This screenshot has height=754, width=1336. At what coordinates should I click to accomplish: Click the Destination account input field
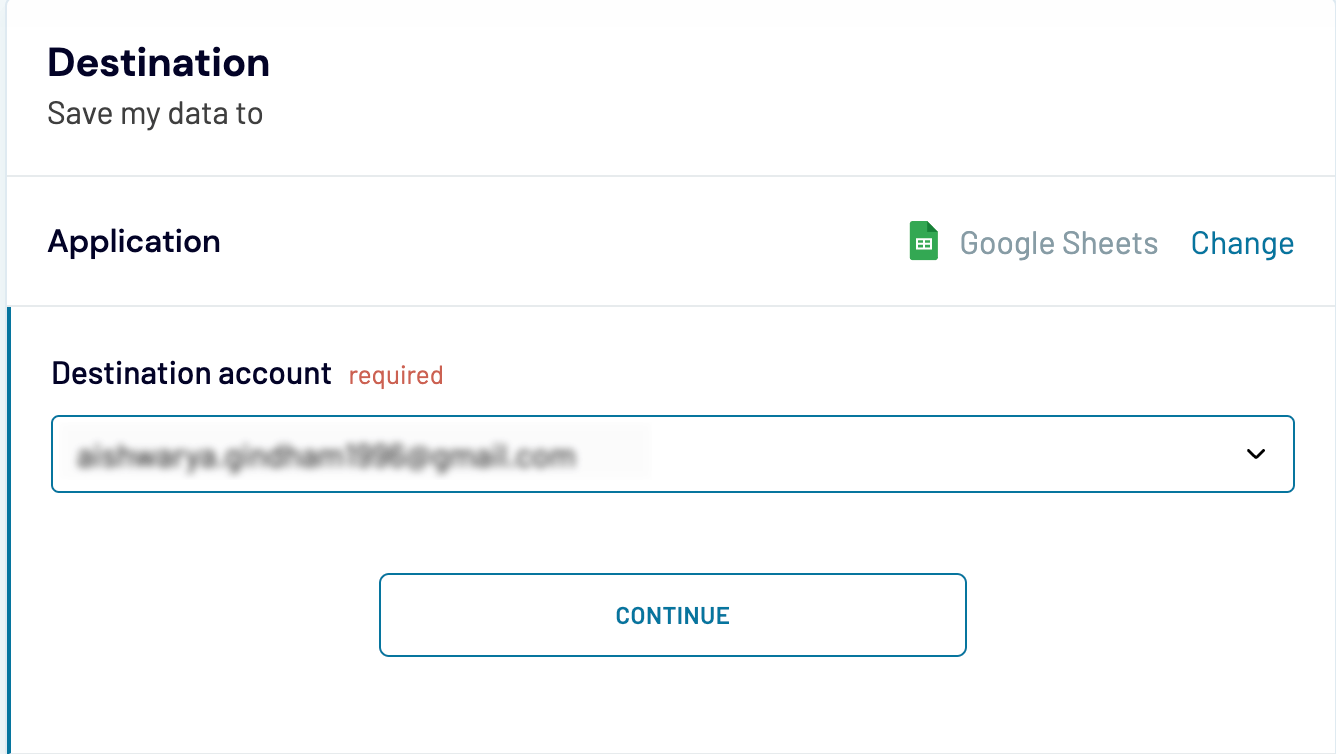coord(672,455)
